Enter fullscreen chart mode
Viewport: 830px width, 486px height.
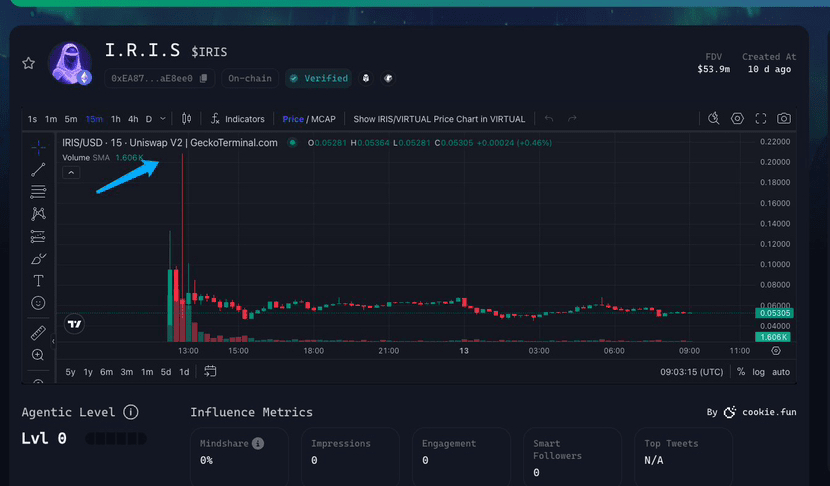[761, 119]
